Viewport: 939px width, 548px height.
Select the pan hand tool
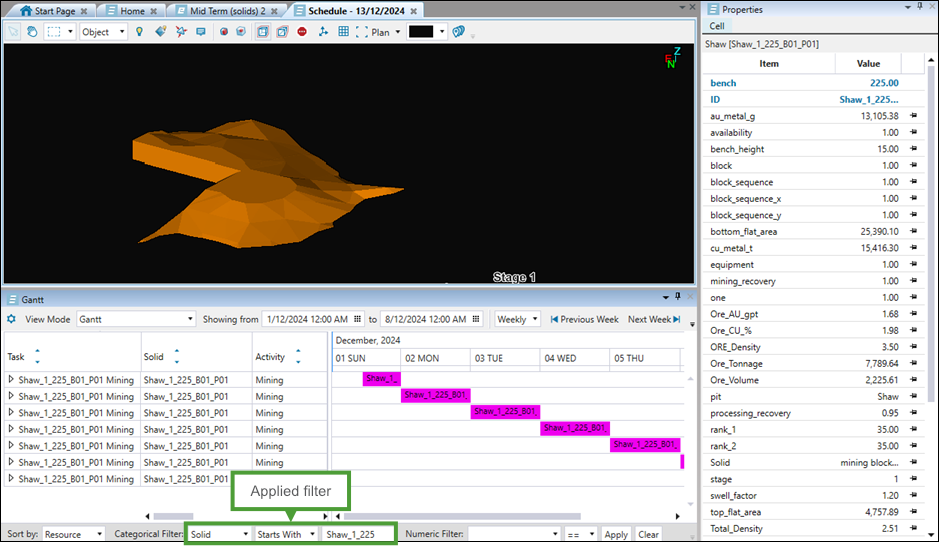pyautogui.click(x=32, y=32)
